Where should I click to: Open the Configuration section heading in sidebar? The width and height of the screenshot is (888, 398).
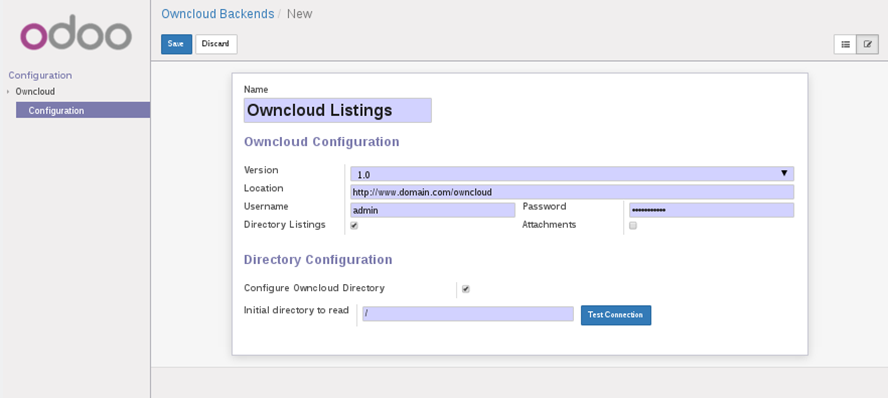pos(40,75)
